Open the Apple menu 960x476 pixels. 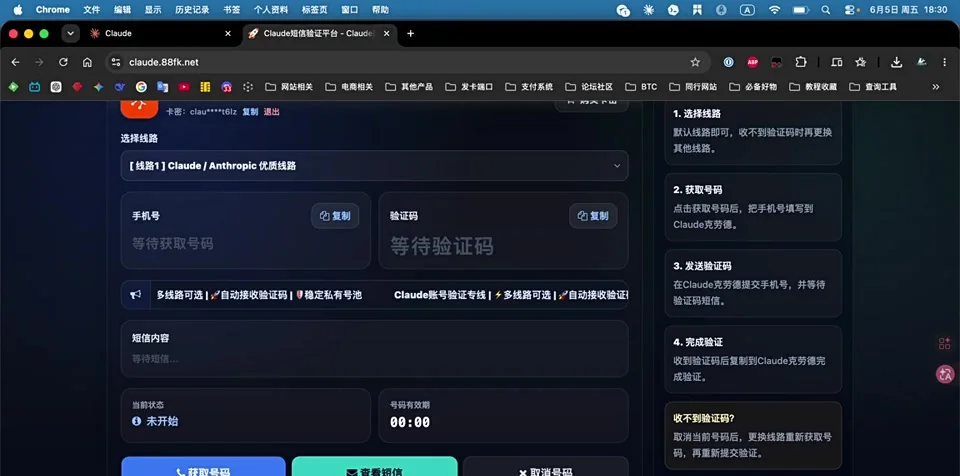tap(18, 10)
